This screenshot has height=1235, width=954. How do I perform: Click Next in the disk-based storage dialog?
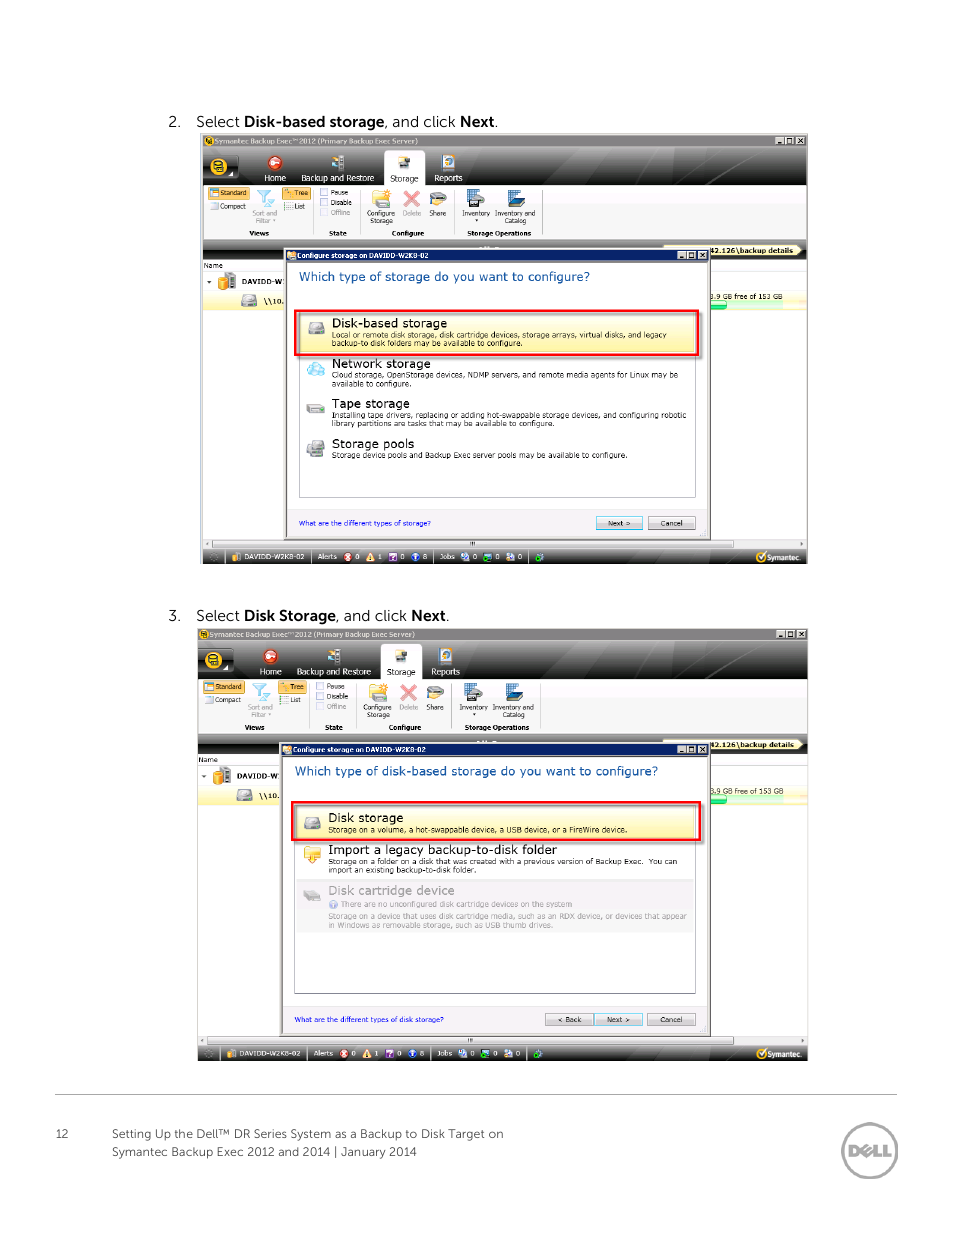[x=617, y=1019]
